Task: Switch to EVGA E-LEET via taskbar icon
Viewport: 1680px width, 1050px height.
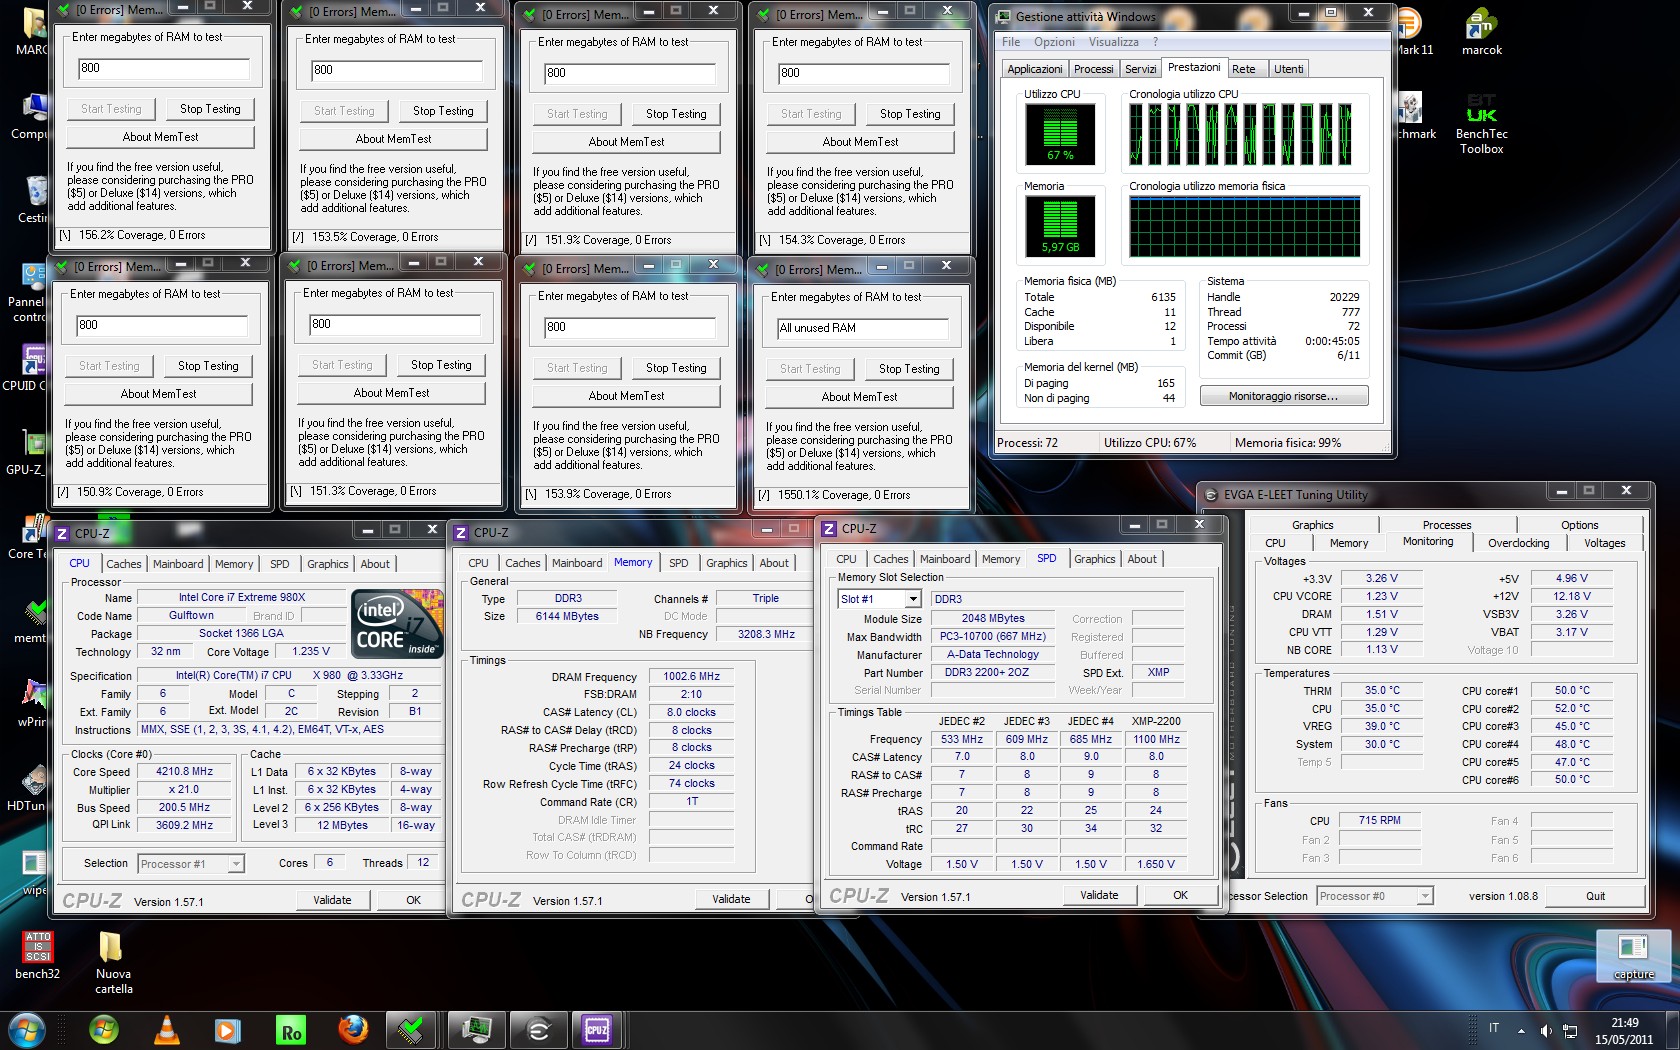Action: tap(538, 1029)
